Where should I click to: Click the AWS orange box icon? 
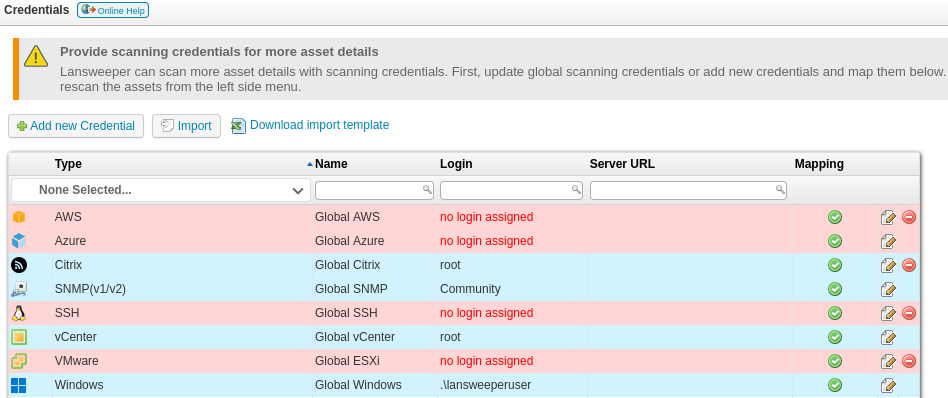pos(19,217)
